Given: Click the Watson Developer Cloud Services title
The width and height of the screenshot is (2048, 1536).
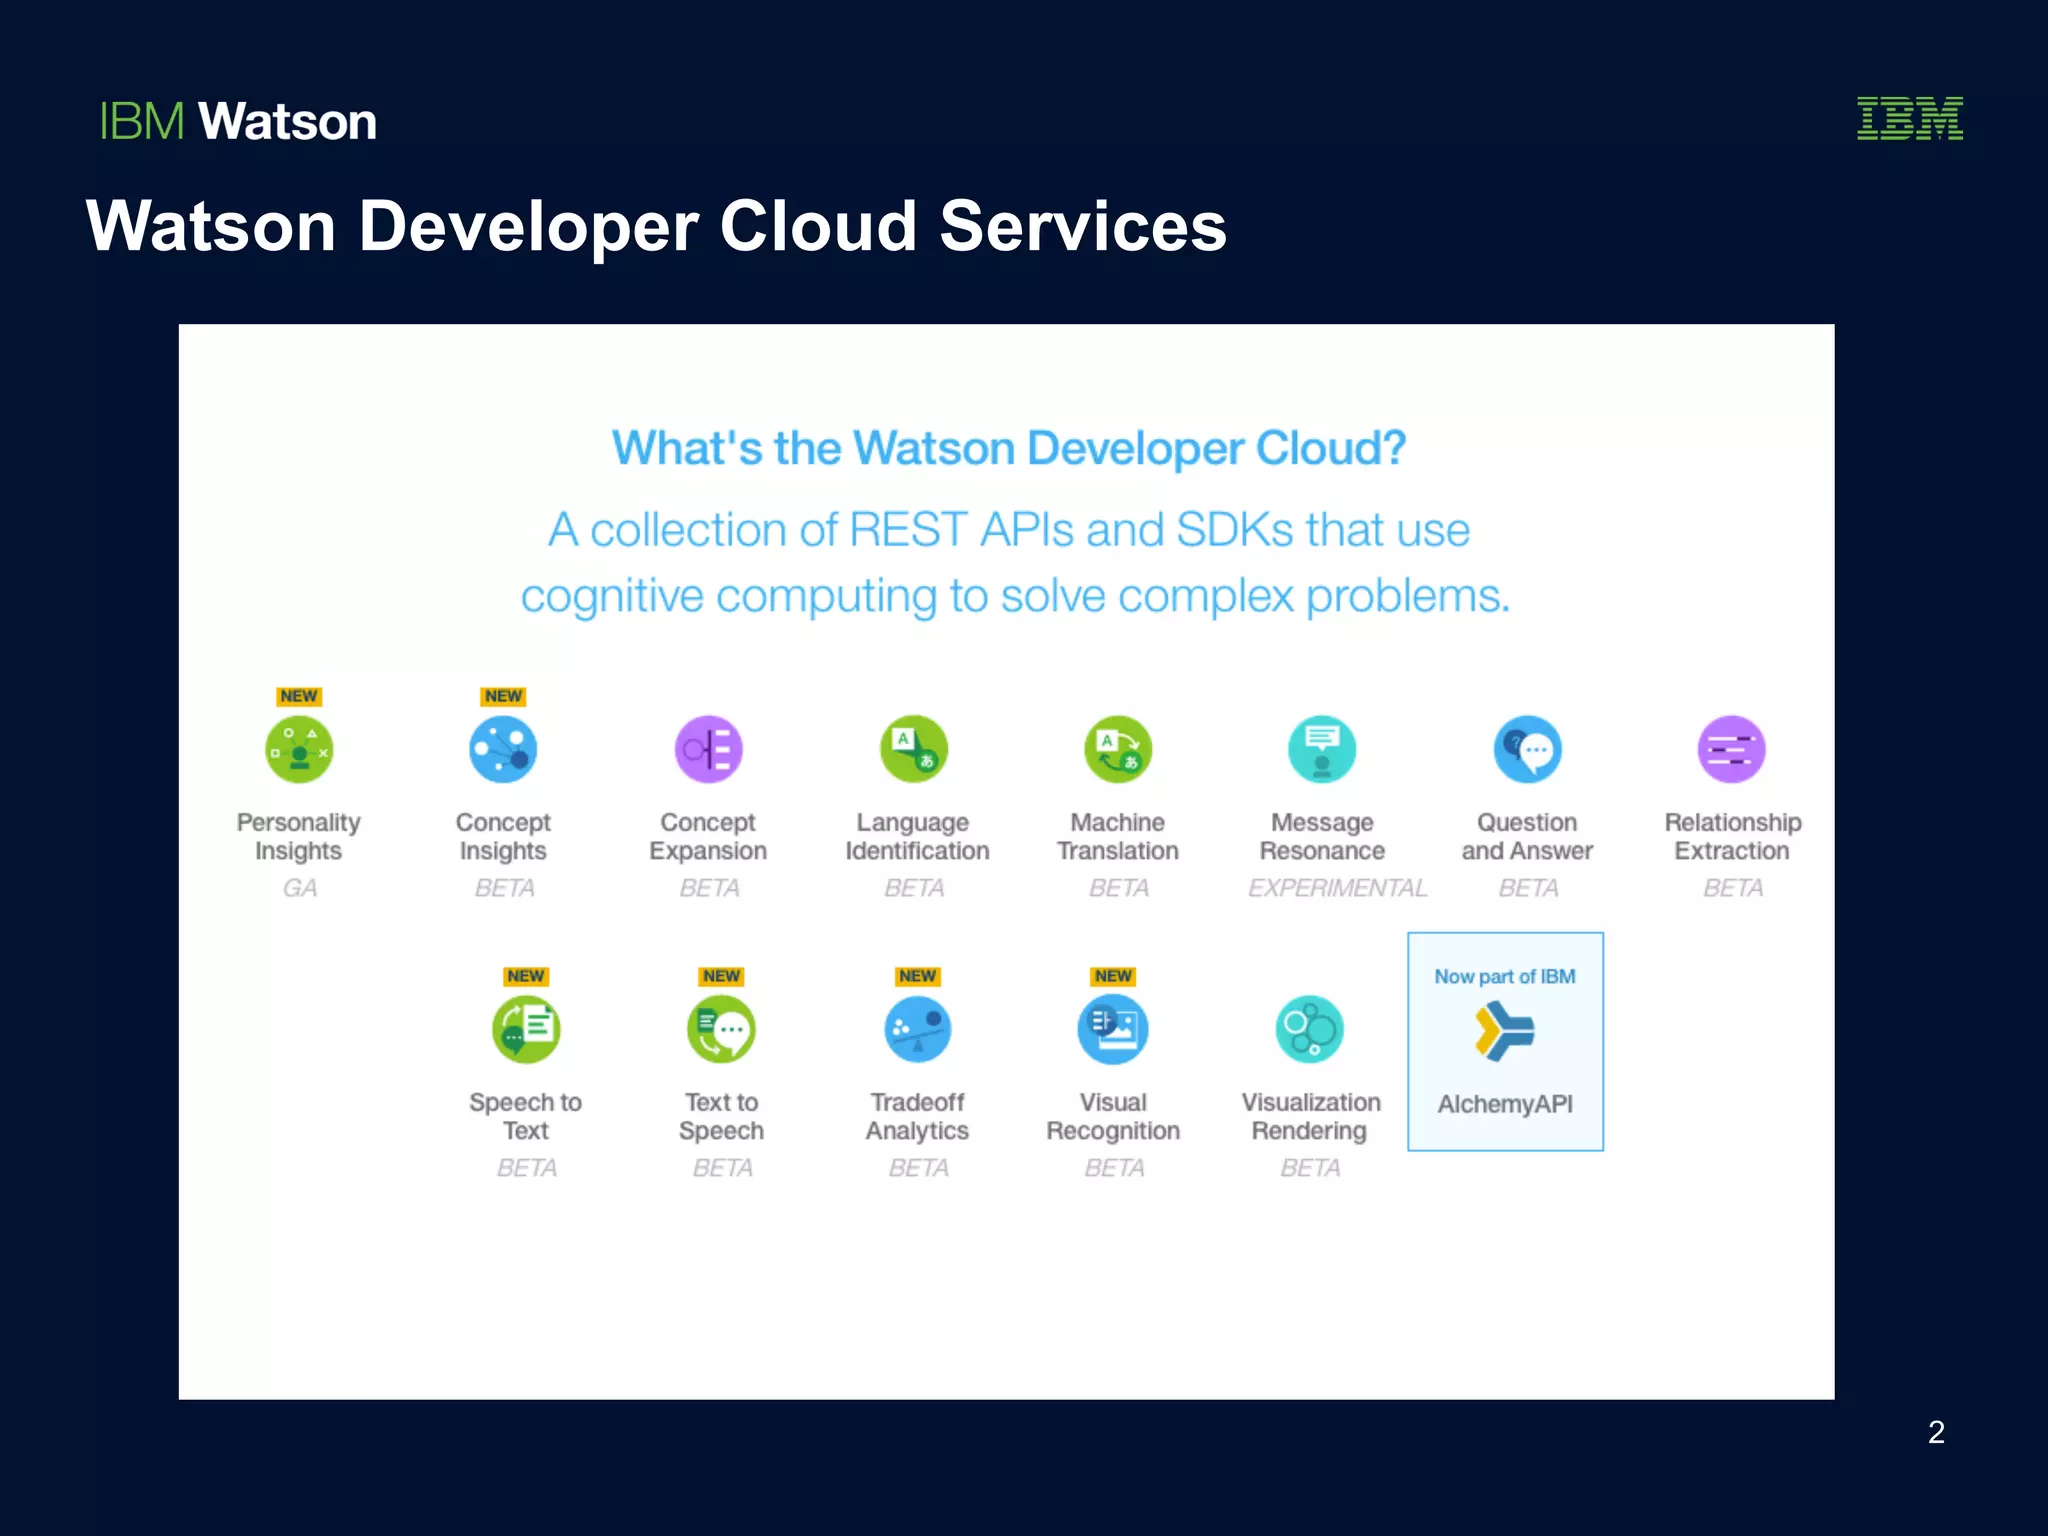Looking at the screenshot, I should (x=656, y=226).
